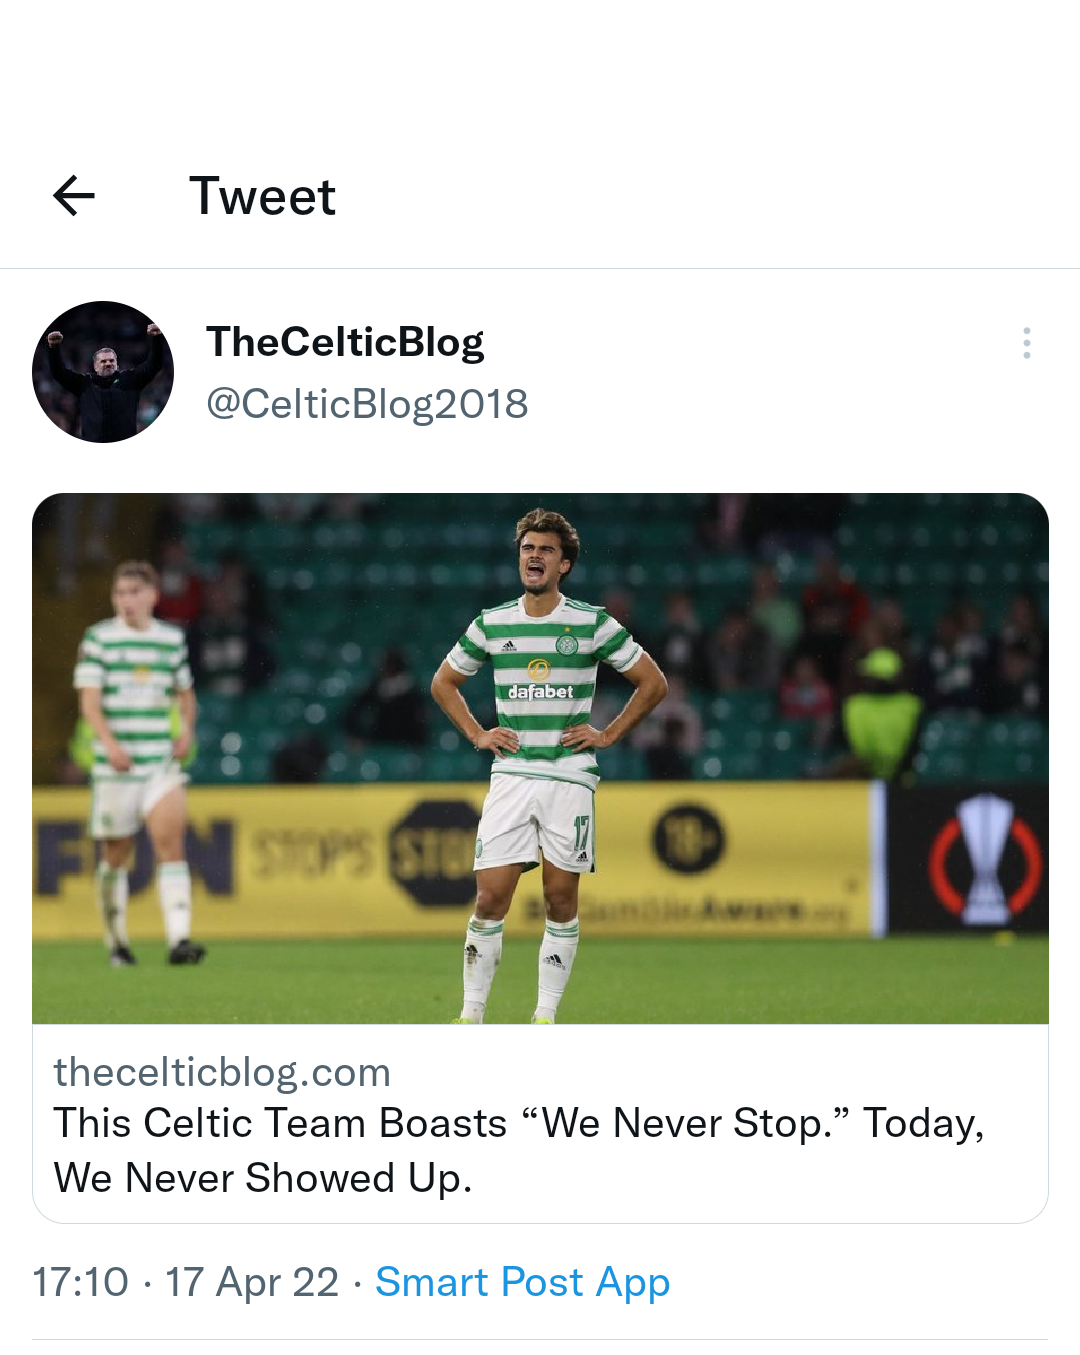Click the Smart Post App source link
Screen dimensions: 1080x1355
pos(522,1282)
